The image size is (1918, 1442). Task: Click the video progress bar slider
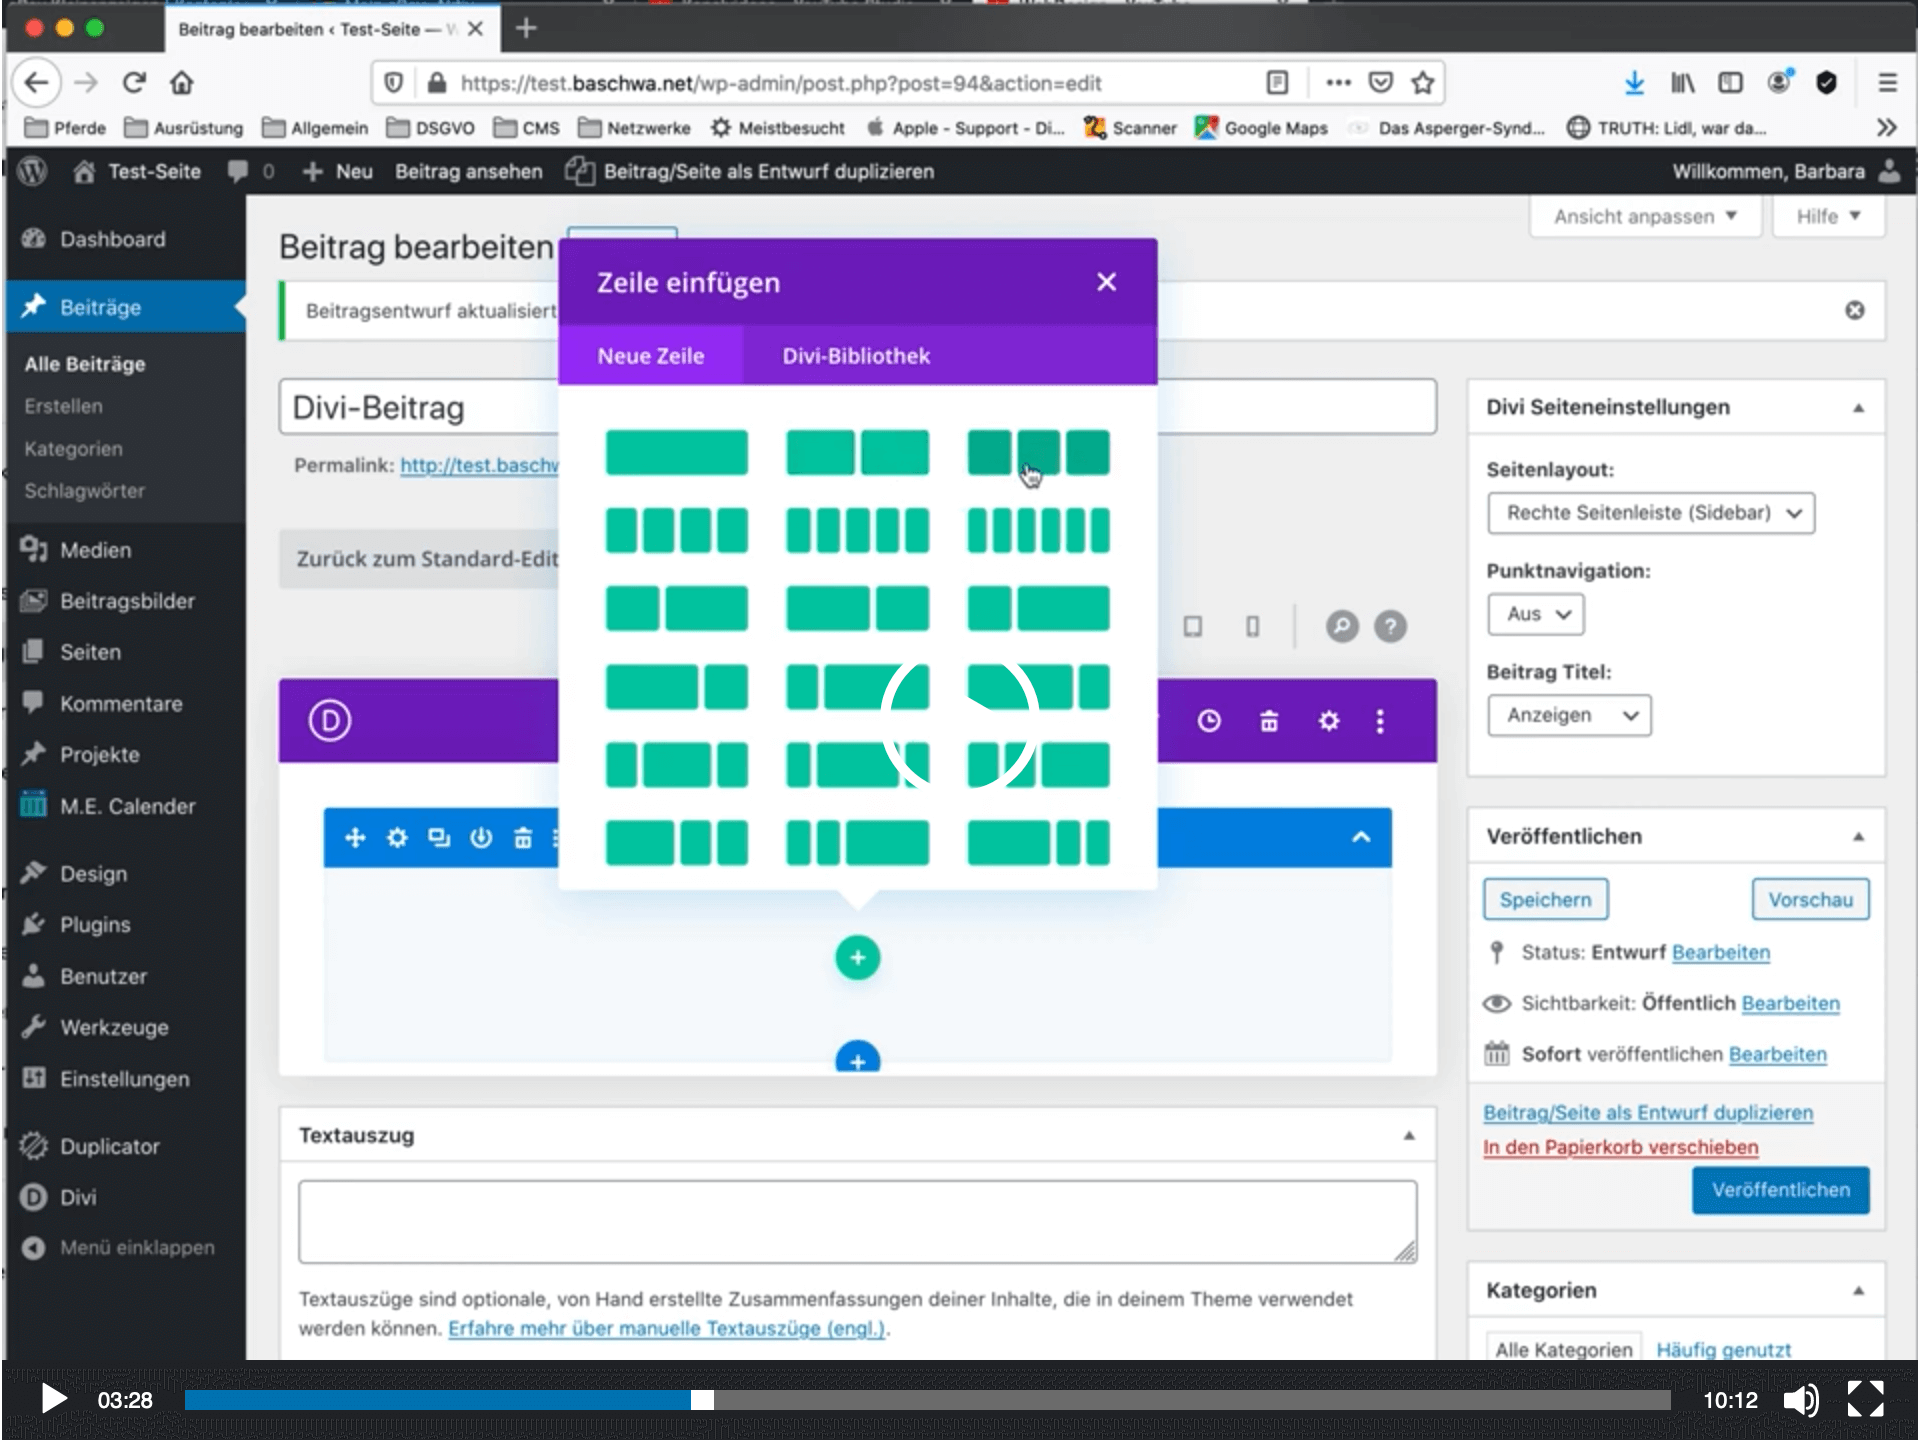tap(703, 1400)
